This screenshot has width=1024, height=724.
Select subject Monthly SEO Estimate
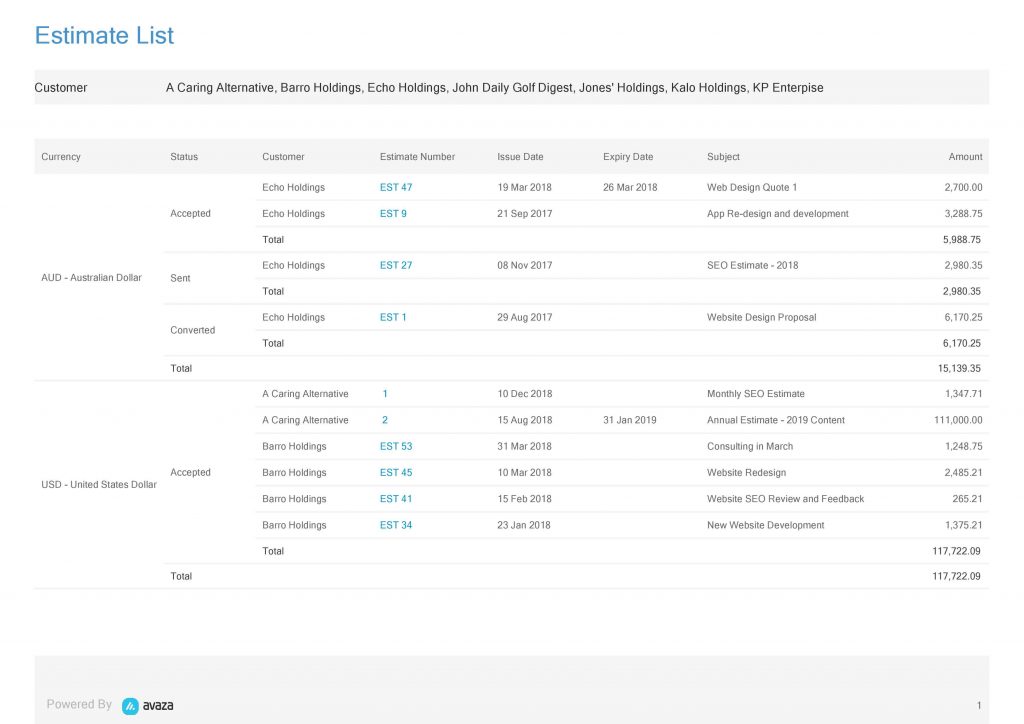756,394
